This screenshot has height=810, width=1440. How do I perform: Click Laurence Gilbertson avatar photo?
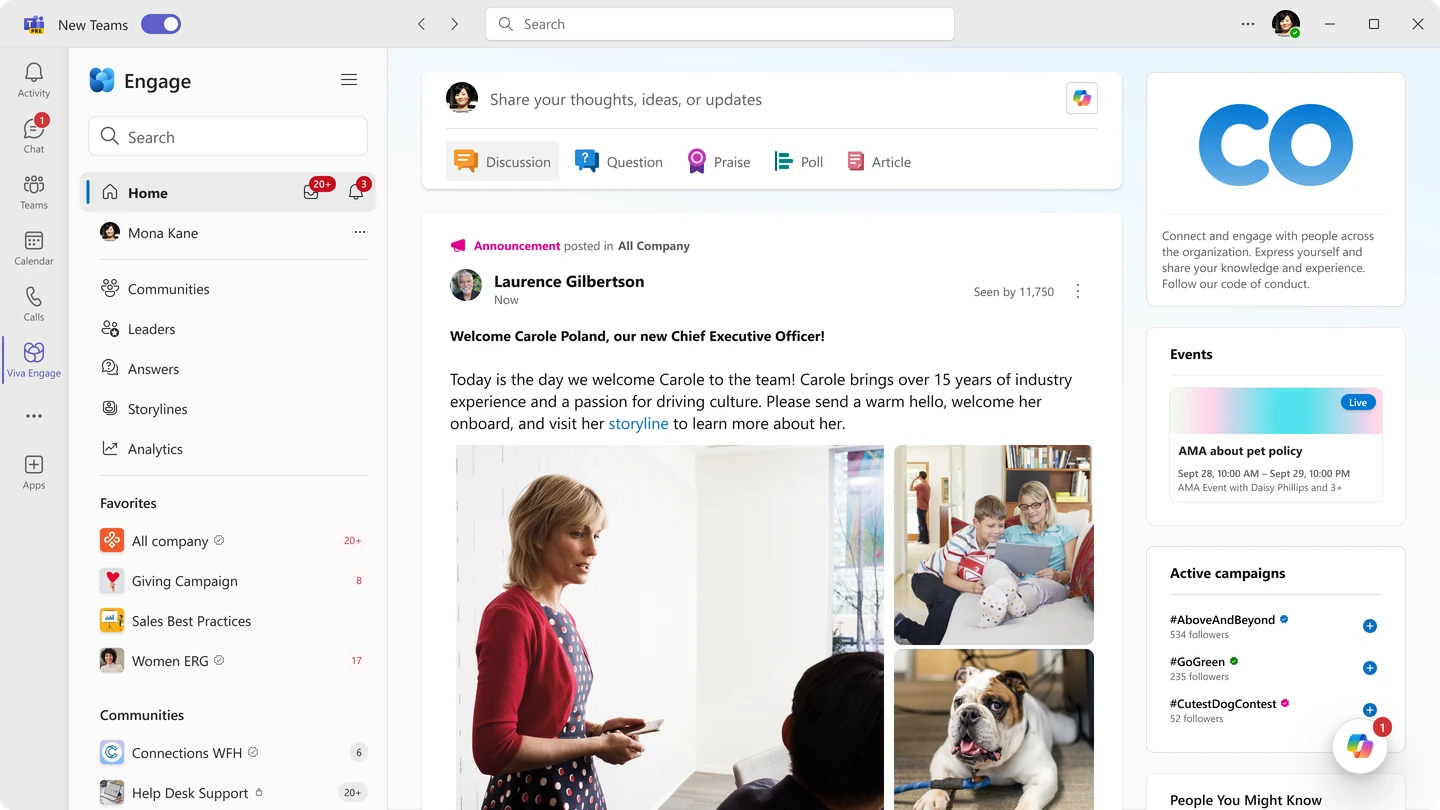point(466,285)
